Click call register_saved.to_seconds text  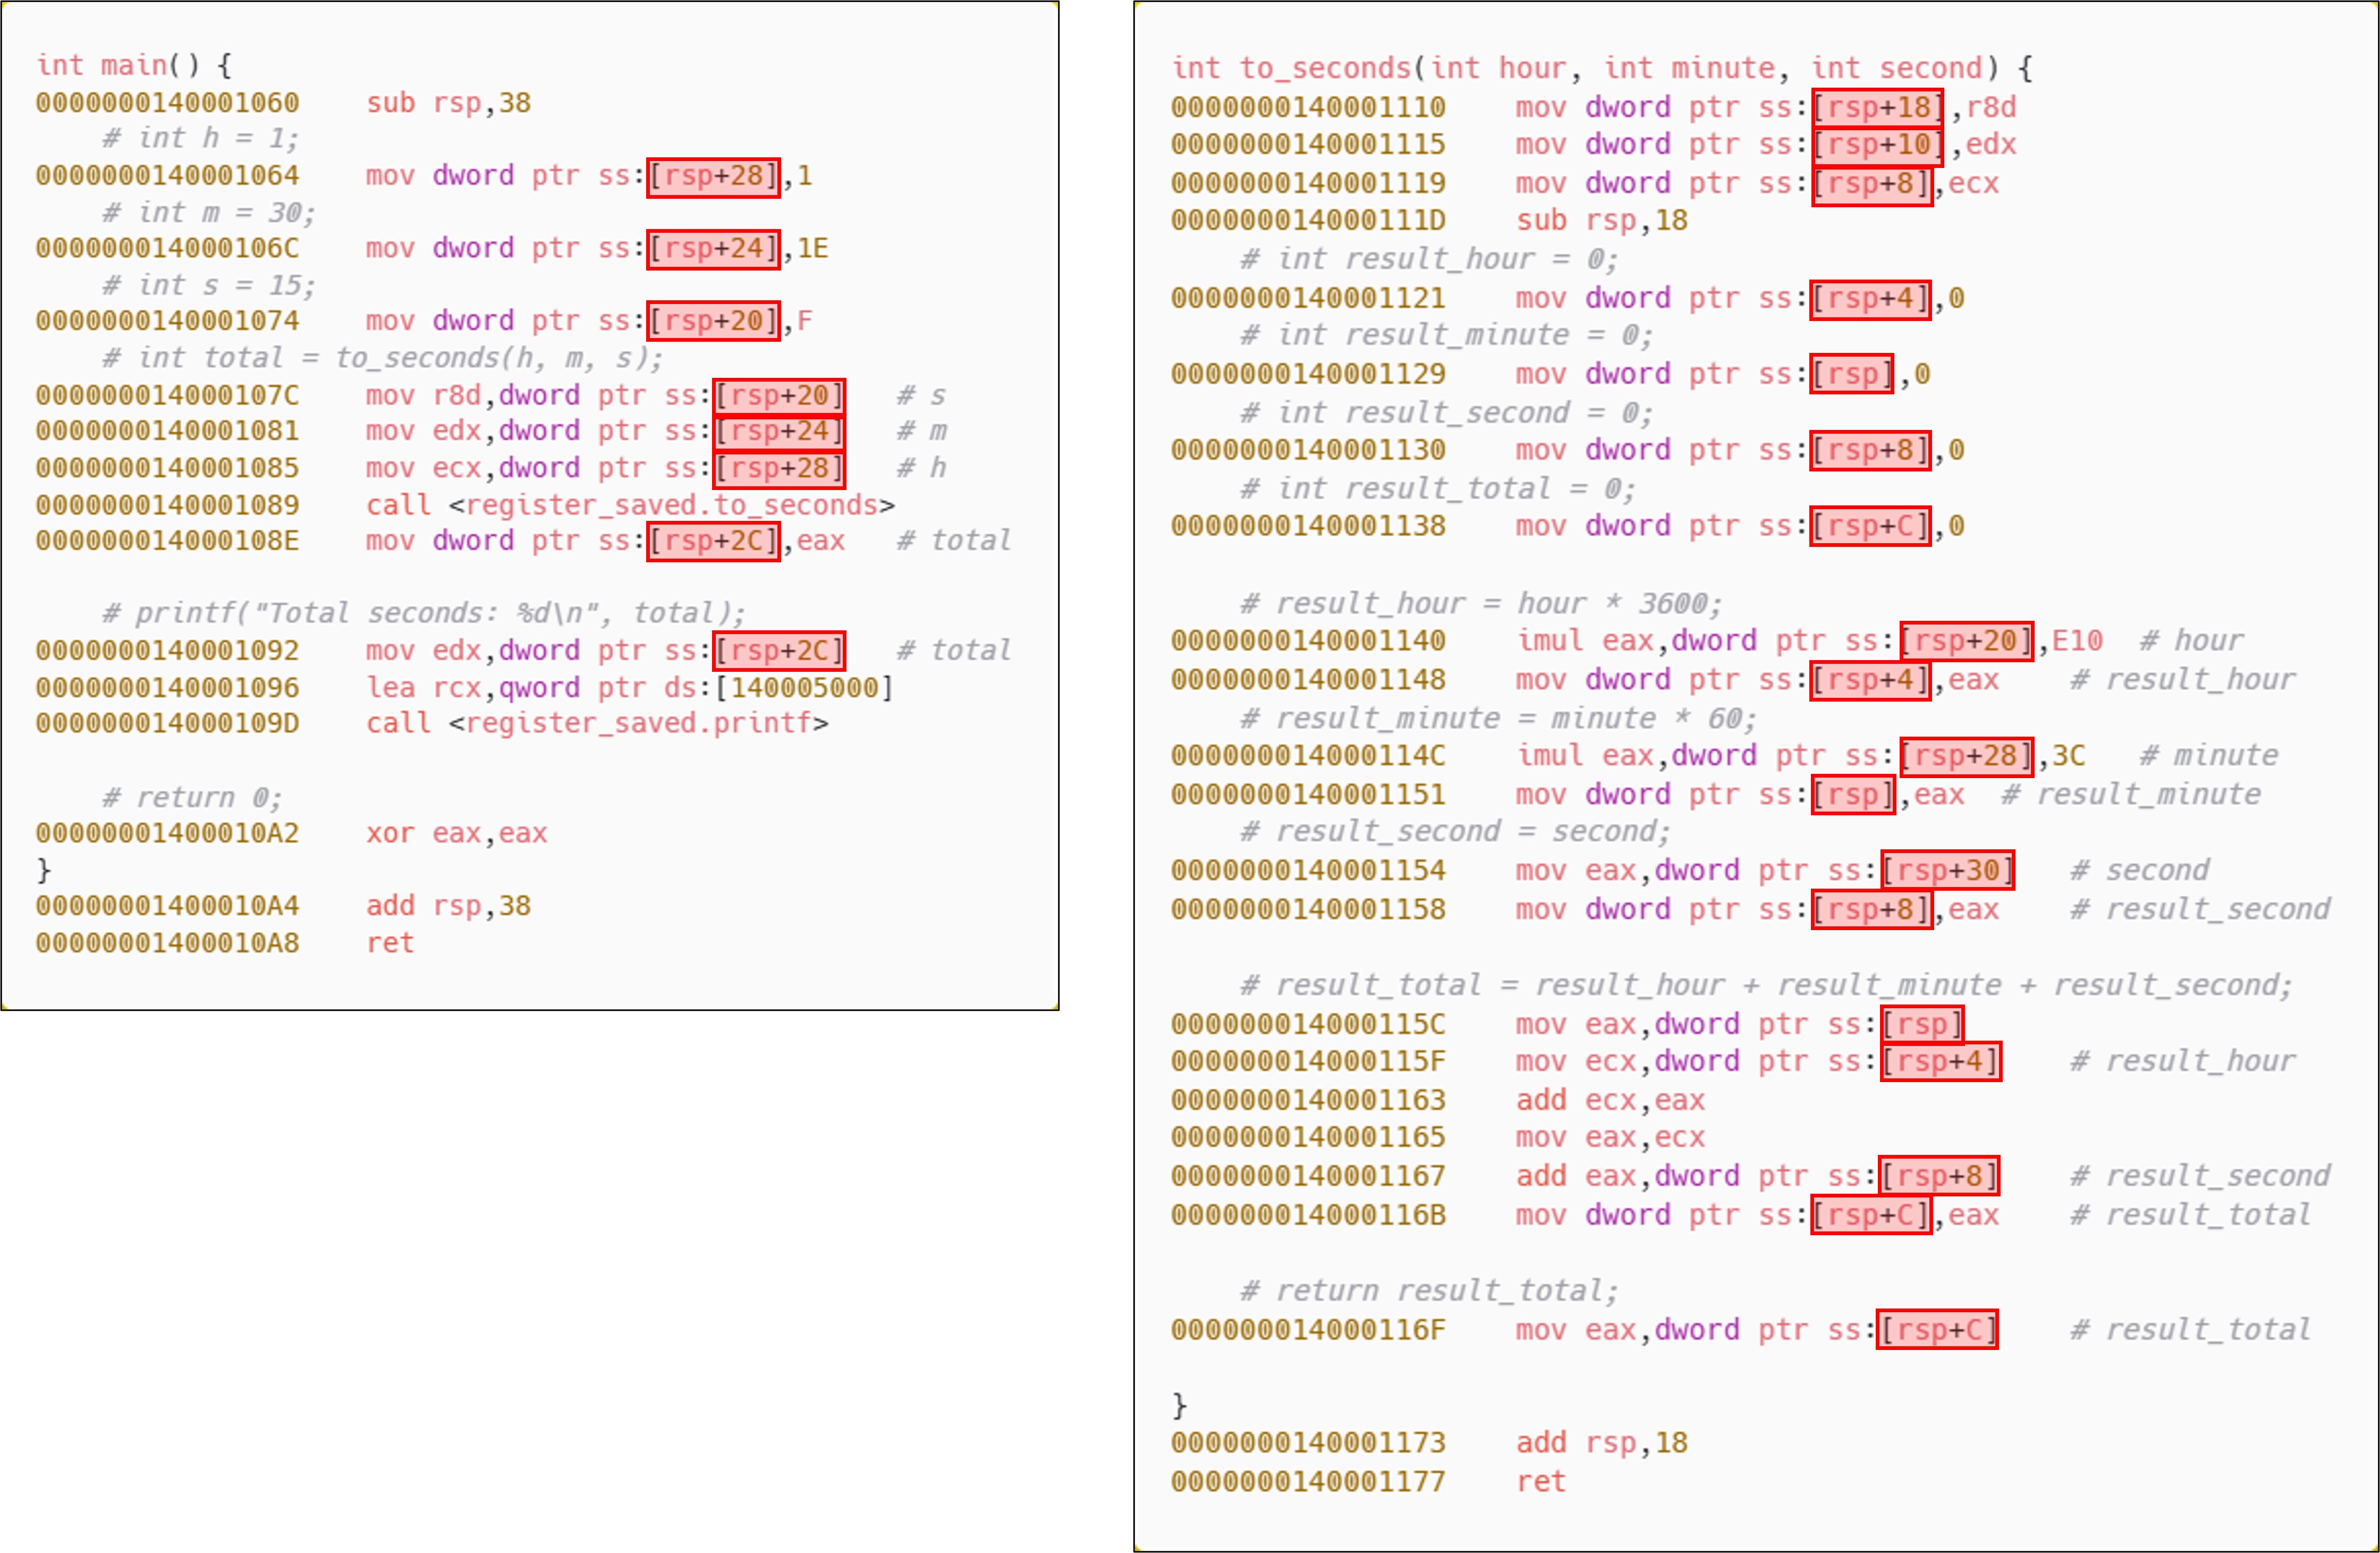[x=630, y=505]
